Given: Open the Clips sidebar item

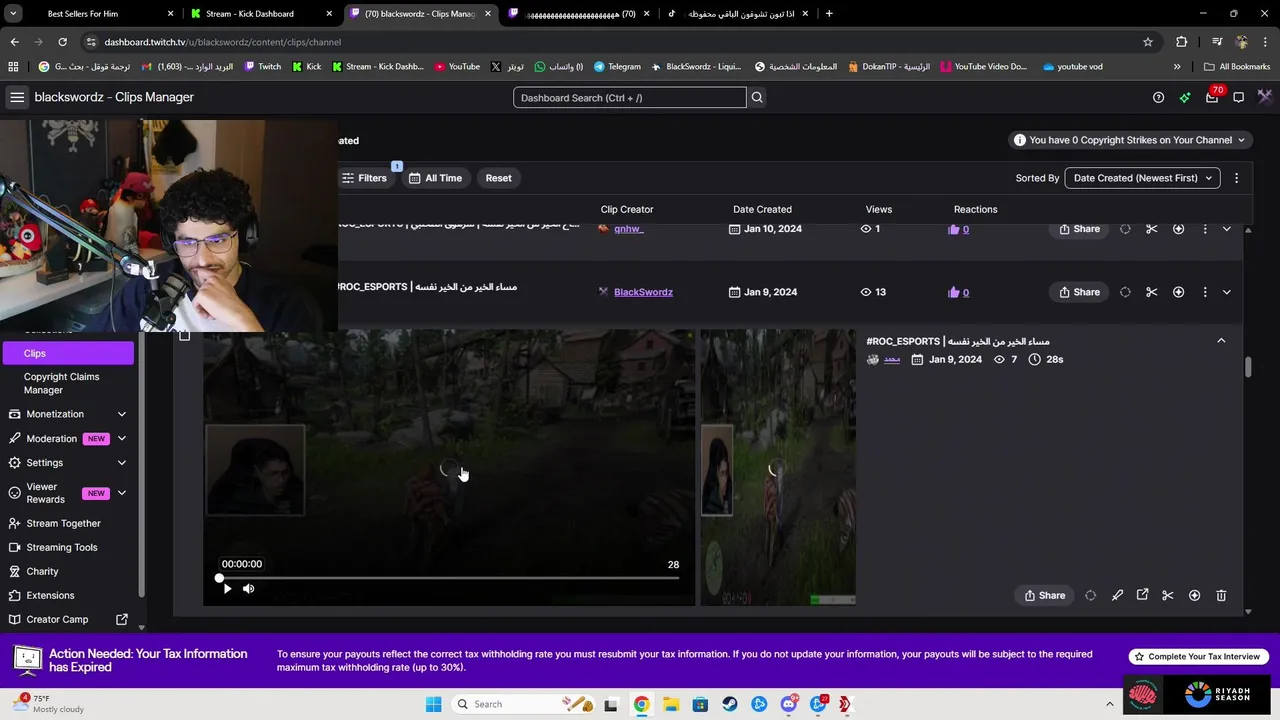Looking at the screenshot, I should tap(68, 353).
